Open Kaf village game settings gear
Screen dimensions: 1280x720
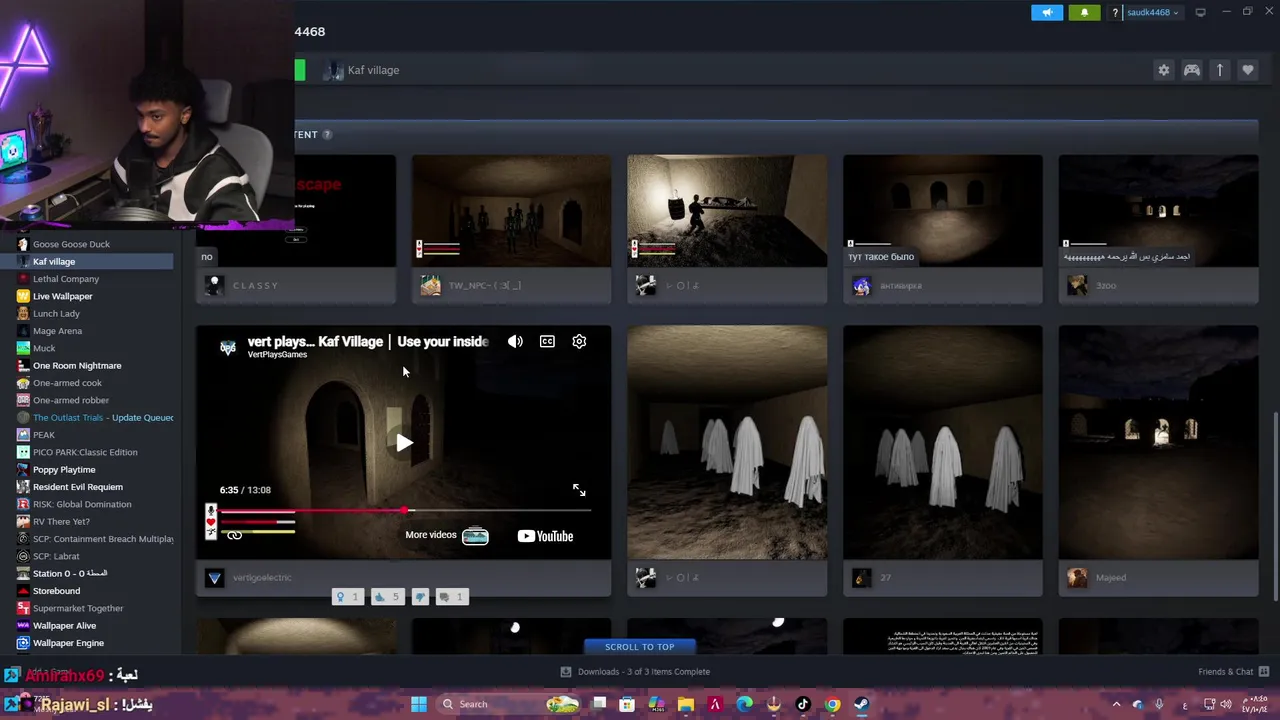[x=1163, y=70]
